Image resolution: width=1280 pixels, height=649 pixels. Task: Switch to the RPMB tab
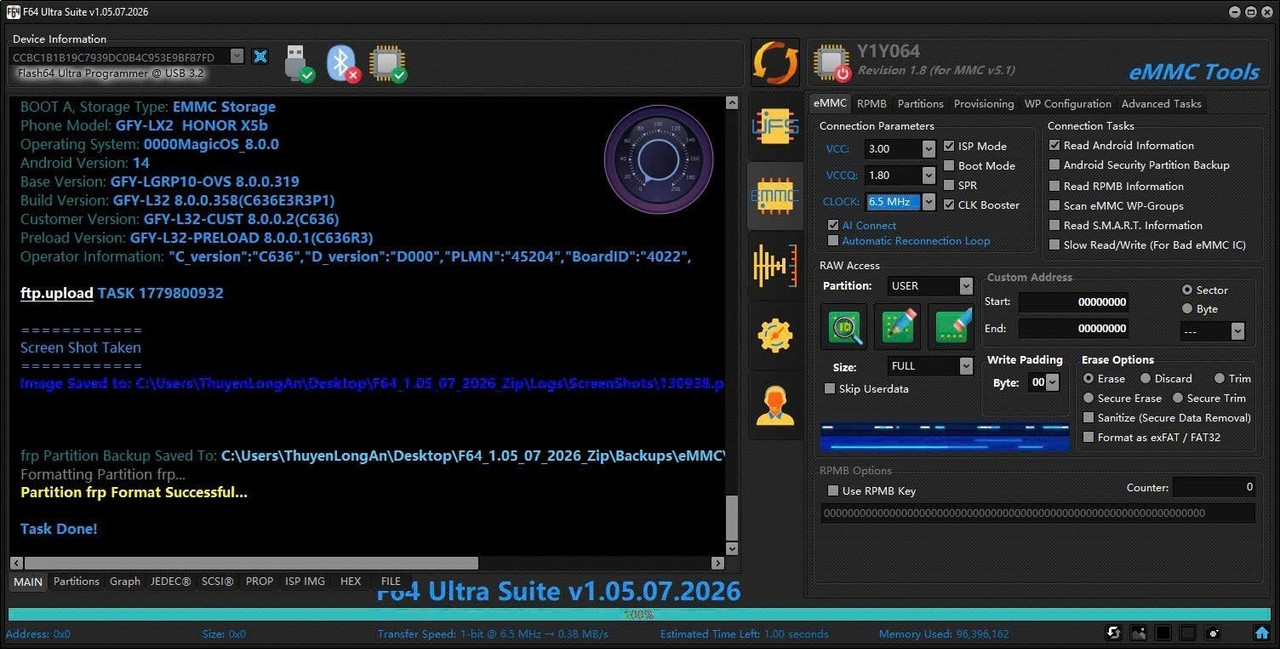point(871,104)
